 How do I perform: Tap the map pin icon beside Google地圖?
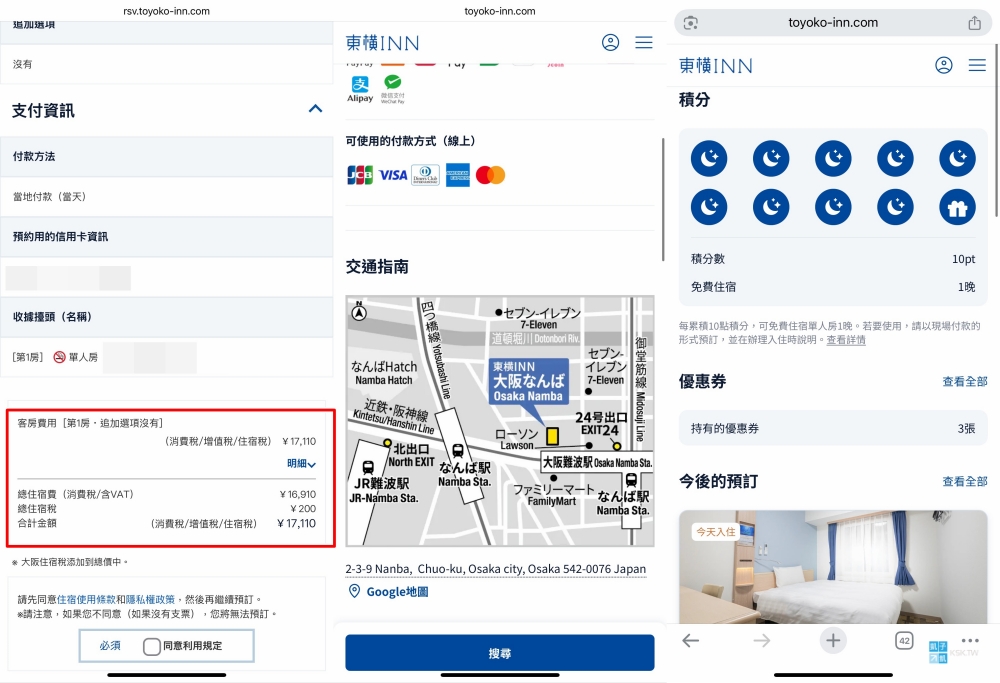[x=354, y=591]
